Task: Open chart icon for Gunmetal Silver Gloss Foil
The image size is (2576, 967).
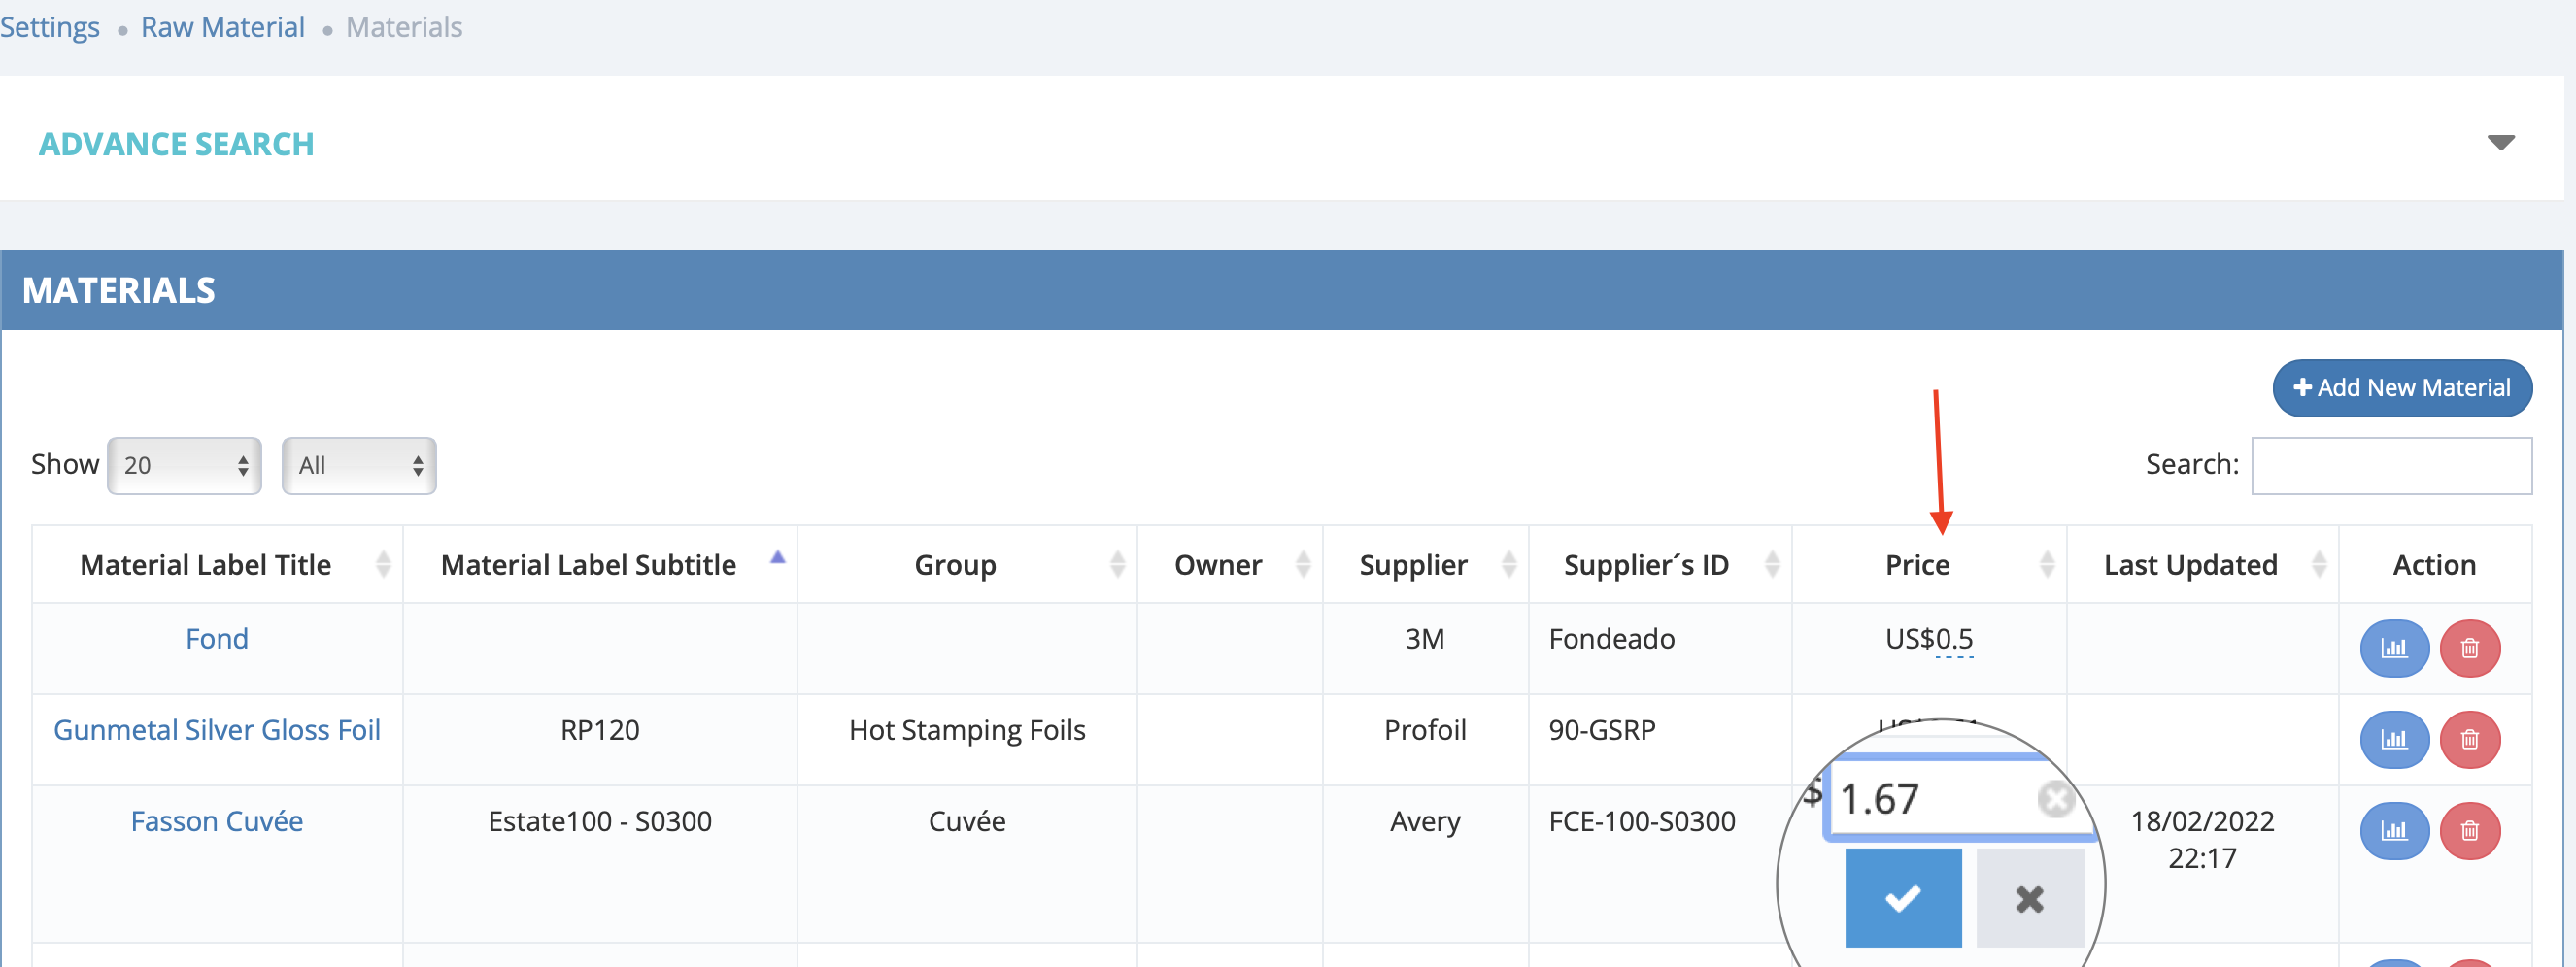Action: point(2393,739)
